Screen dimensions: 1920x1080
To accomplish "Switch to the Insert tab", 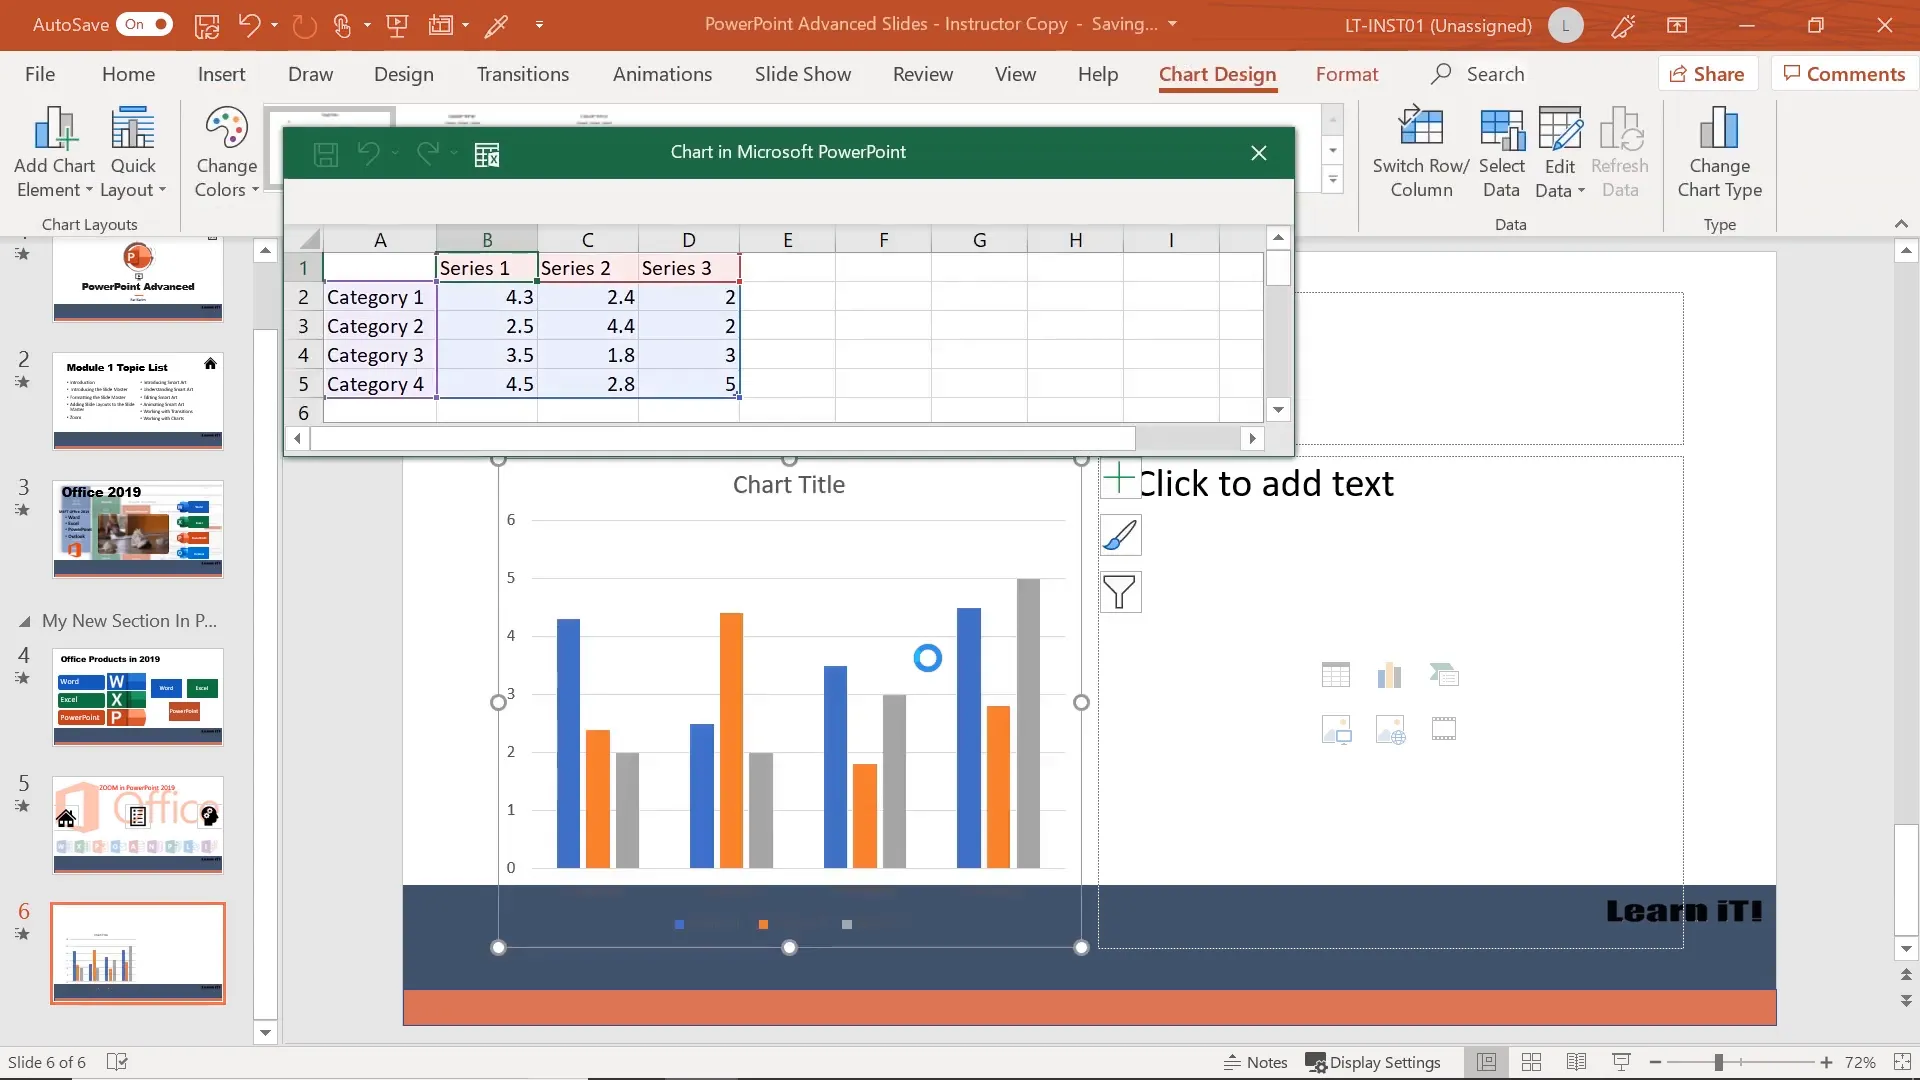I will pos(221,74).
